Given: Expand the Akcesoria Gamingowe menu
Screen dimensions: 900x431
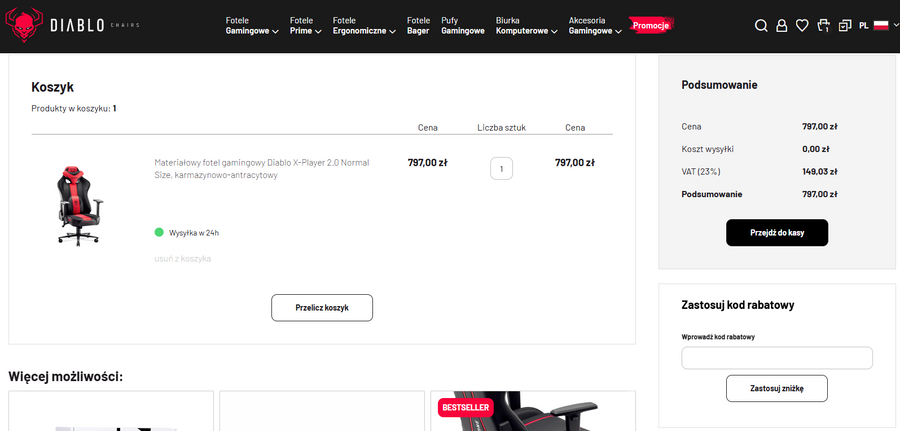Looking at the screenshot, I should point(595,25).
